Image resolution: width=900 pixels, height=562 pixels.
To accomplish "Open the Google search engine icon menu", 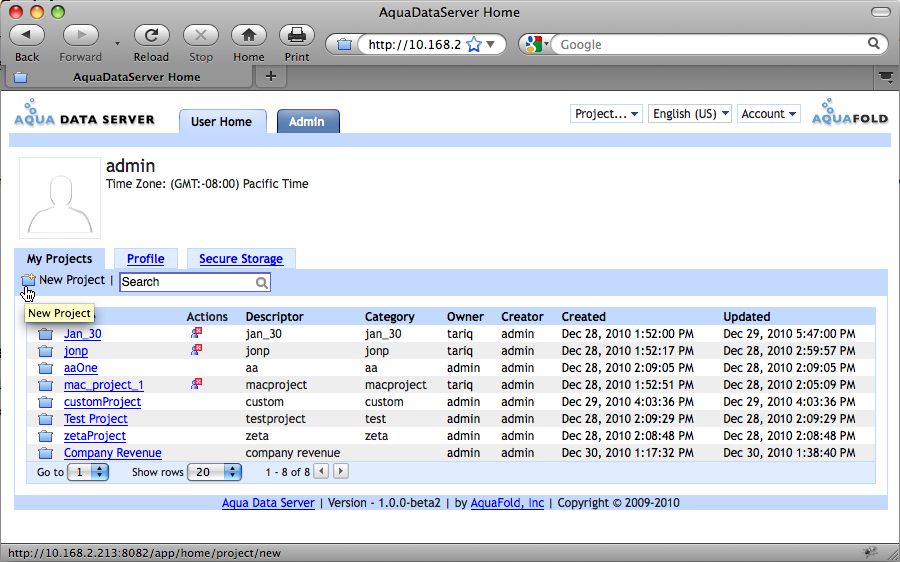I will click(x=537, y=44).
